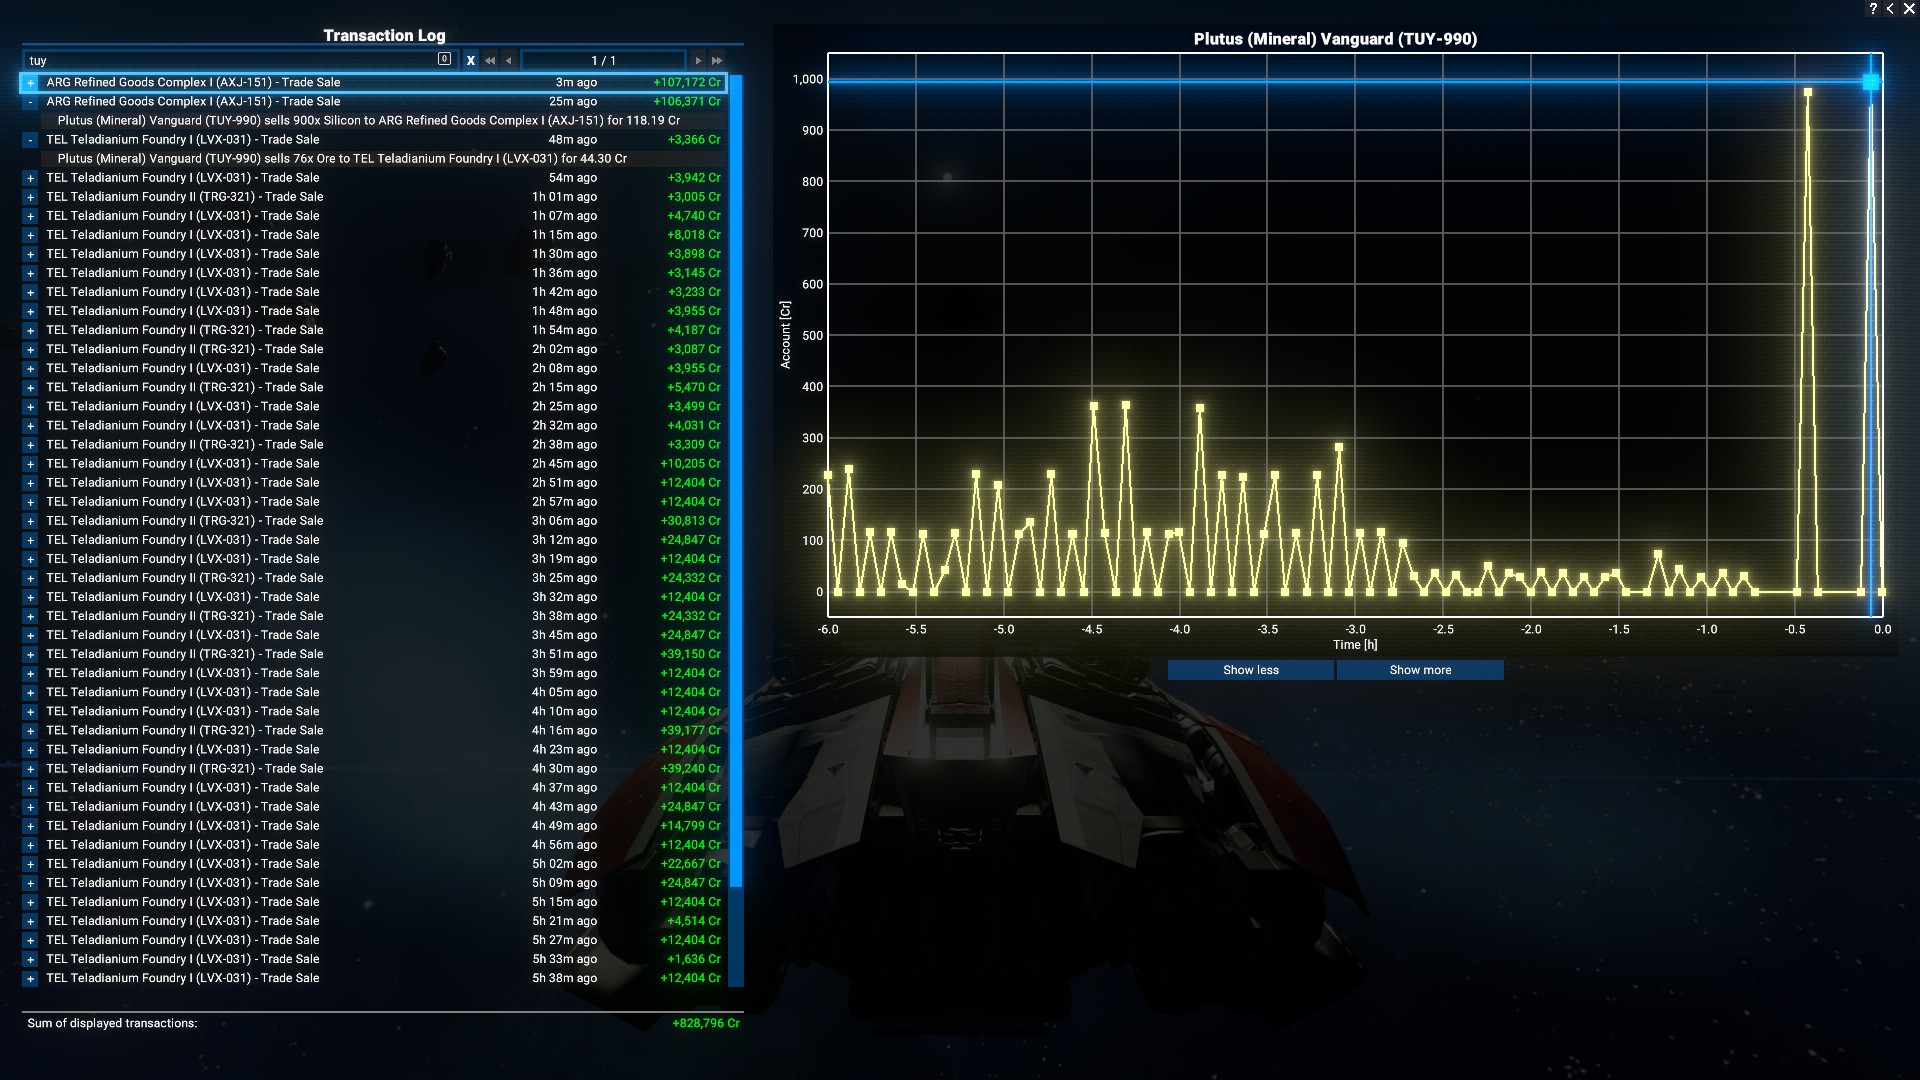Image resolution: width=1920 pixels, height=1080 pixels.
Task: Click the Show more graph button
Action: [x=1420, y=670]
